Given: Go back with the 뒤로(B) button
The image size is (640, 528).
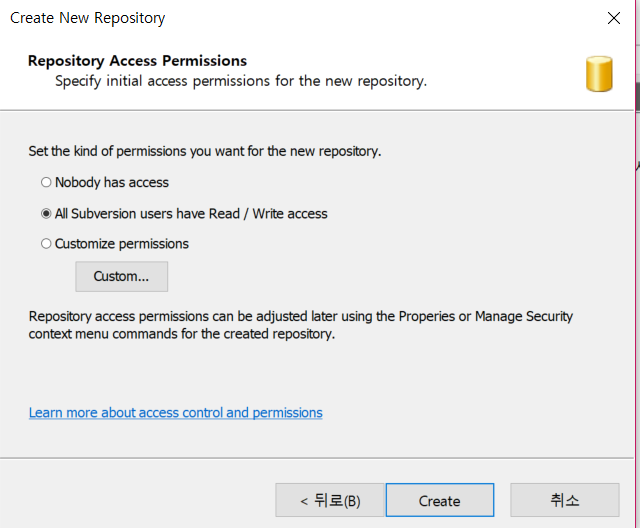Looking at the screenshot, I should 330,500.
